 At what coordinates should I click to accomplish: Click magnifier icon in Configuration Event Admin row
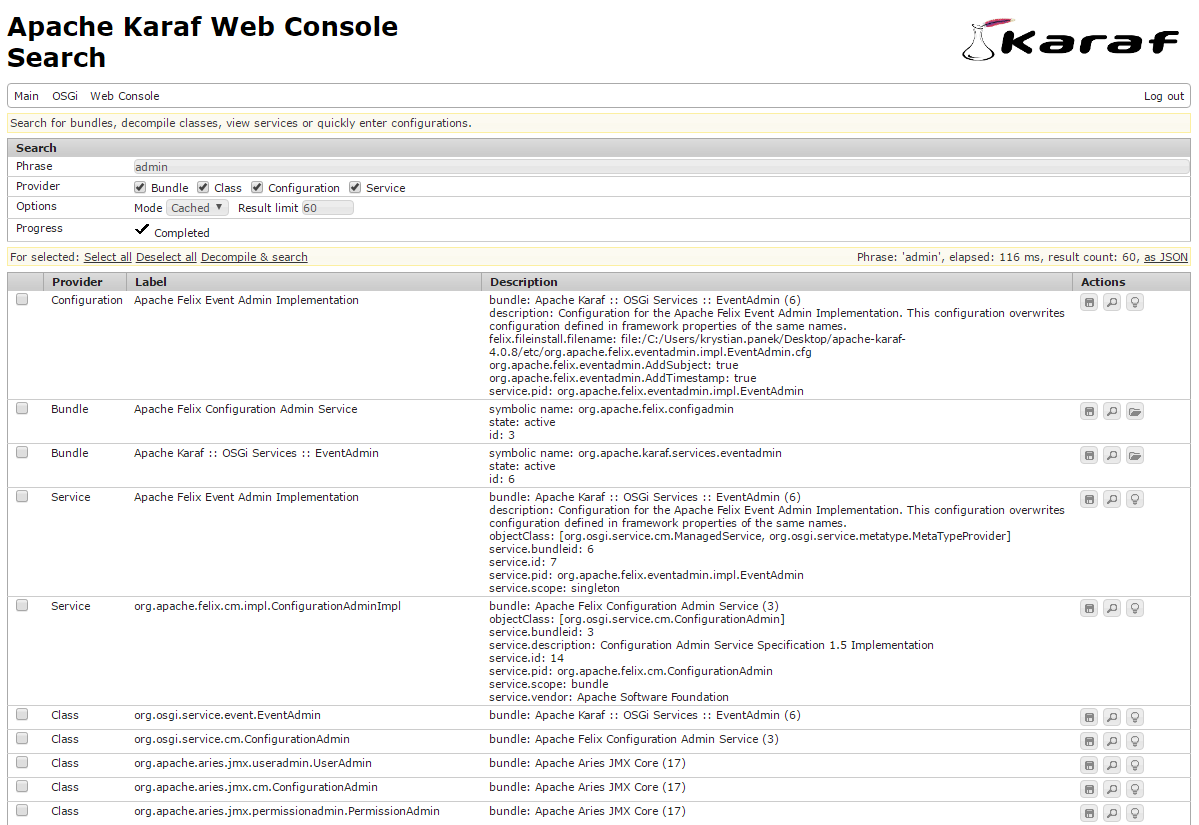click(1112, 303)
